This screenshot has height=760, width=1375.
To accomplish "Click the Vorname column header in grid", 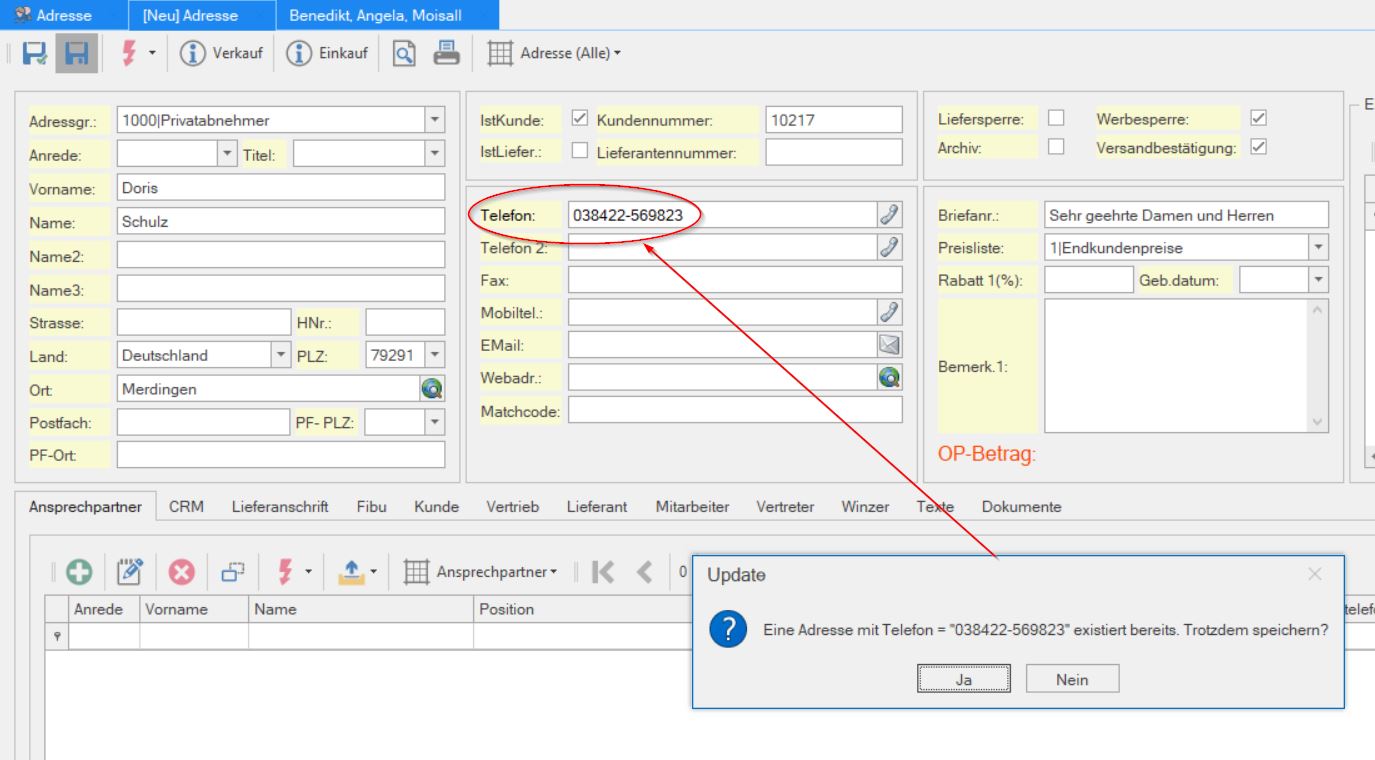I will click(x=194, y=609).
